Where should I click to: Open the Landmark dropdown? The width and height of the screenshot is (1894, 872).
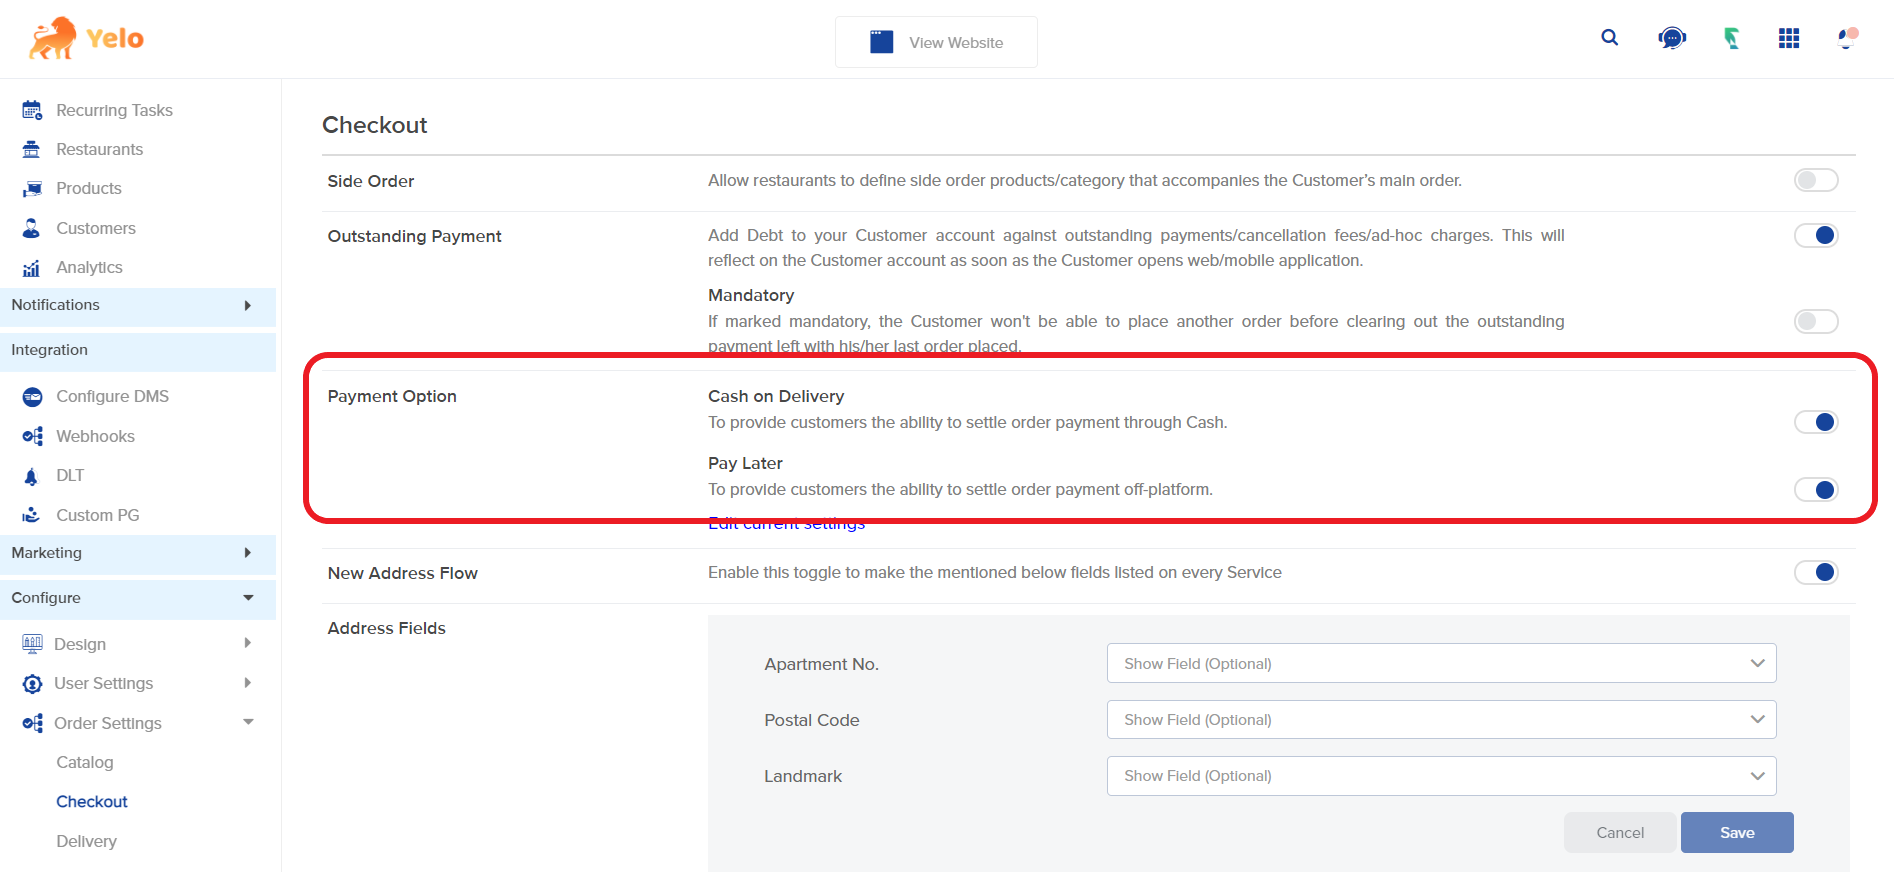pos(1441,776)
